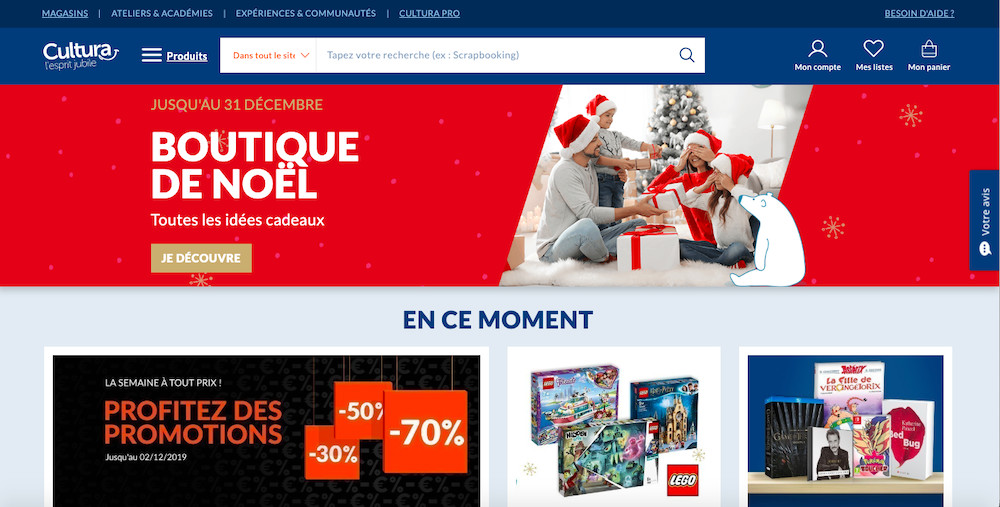Go to Magasins link

pos(65,13)
